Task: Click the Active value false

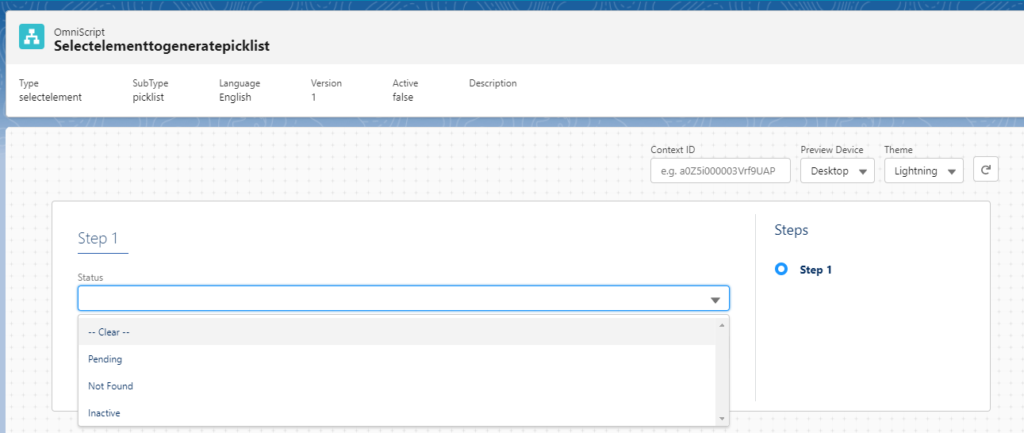Action: [x=403, y=97]
